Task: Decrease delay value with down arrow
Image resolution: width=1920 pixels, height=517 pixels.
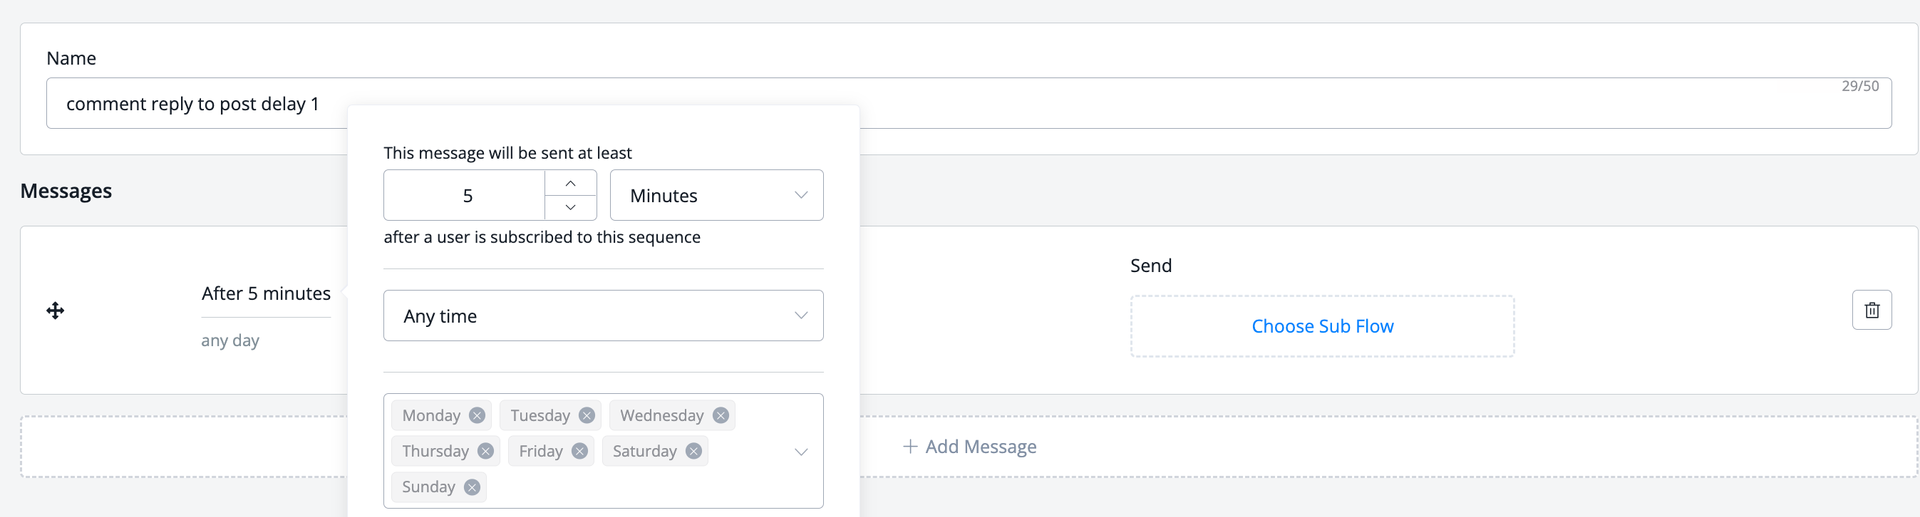Action: point(570,207)
